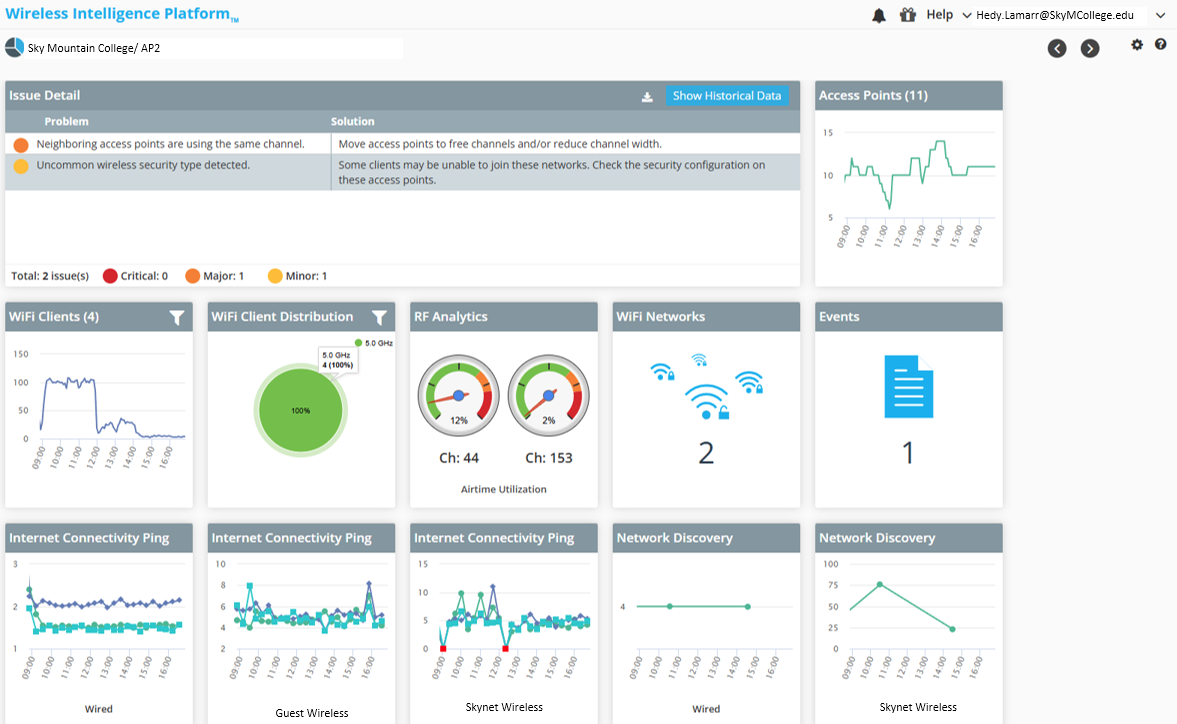Open the WiFi Client Distribution filter funnel
The height and width of the screenshot is (724, 1177).
pyautogui.click(x=379, y=317)
